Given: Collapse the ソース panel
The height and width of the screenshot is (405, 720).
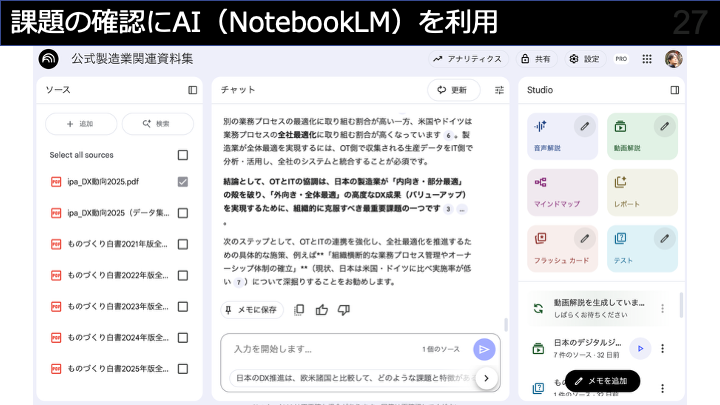Looking at the screenshot, I should tap(192, 90).
